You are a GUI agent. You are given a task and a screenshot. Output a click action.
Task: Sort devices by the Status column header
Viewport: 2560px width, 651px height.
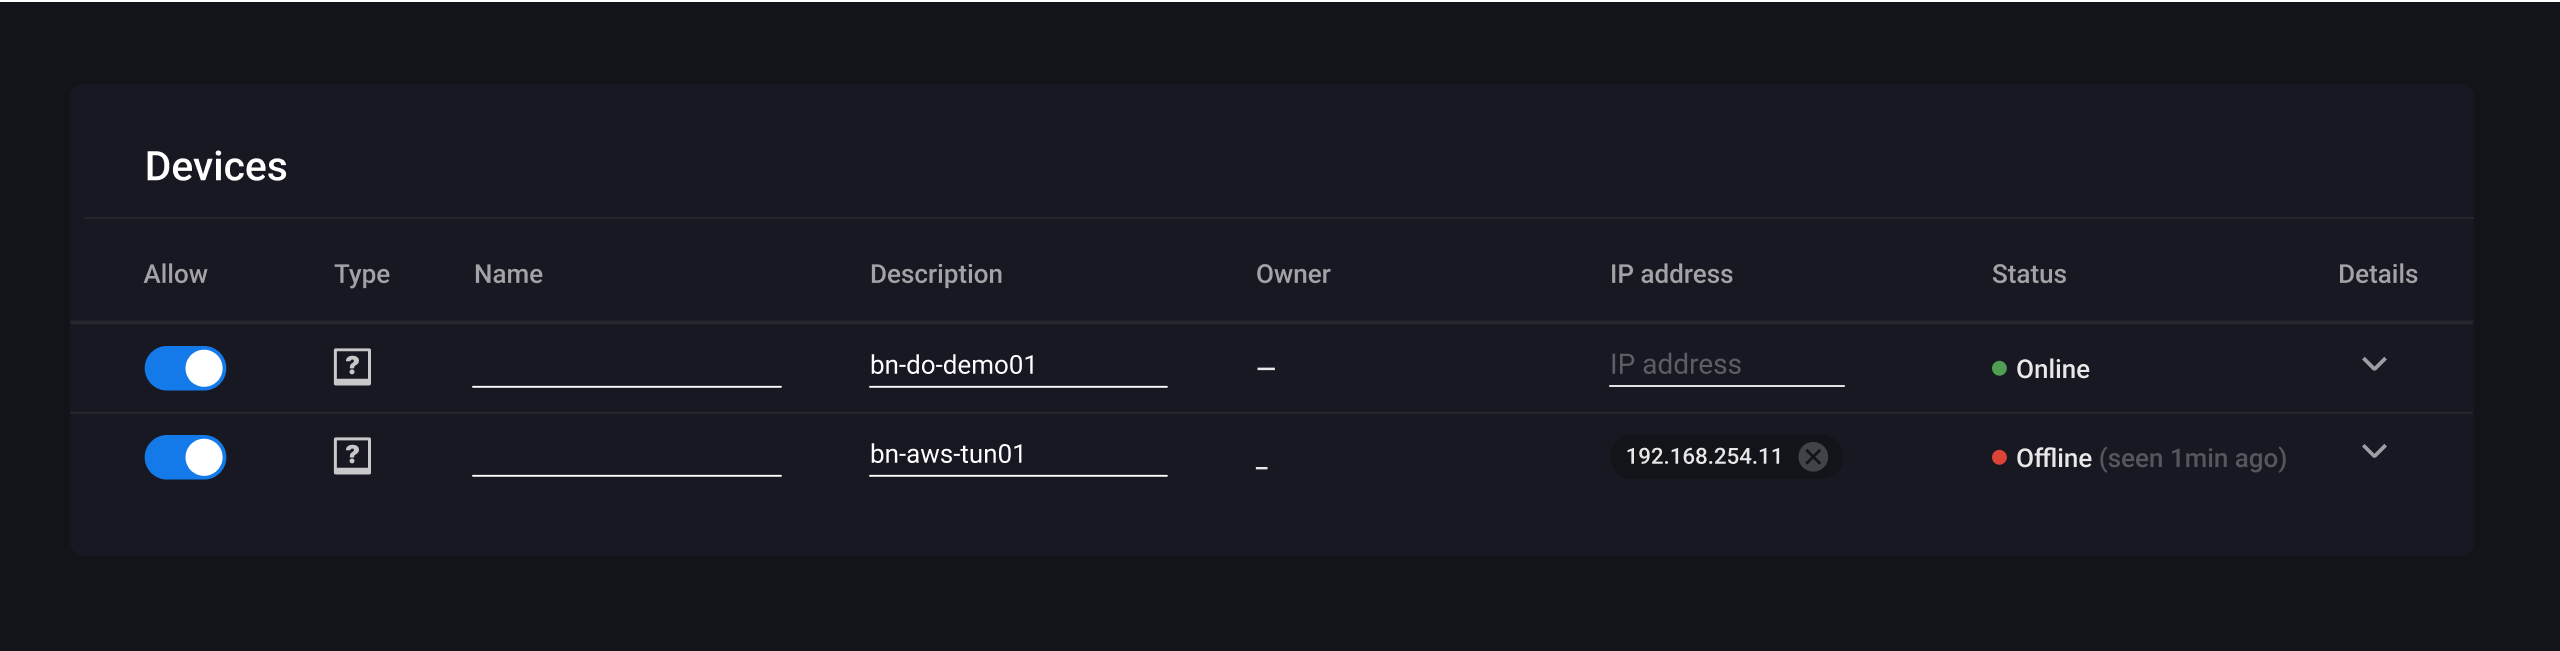click(2028, 273)
